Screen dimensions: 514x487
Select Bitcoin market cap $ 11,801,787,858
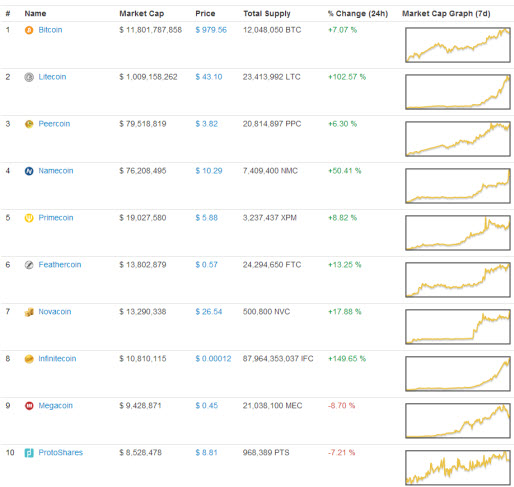[151, 30]
